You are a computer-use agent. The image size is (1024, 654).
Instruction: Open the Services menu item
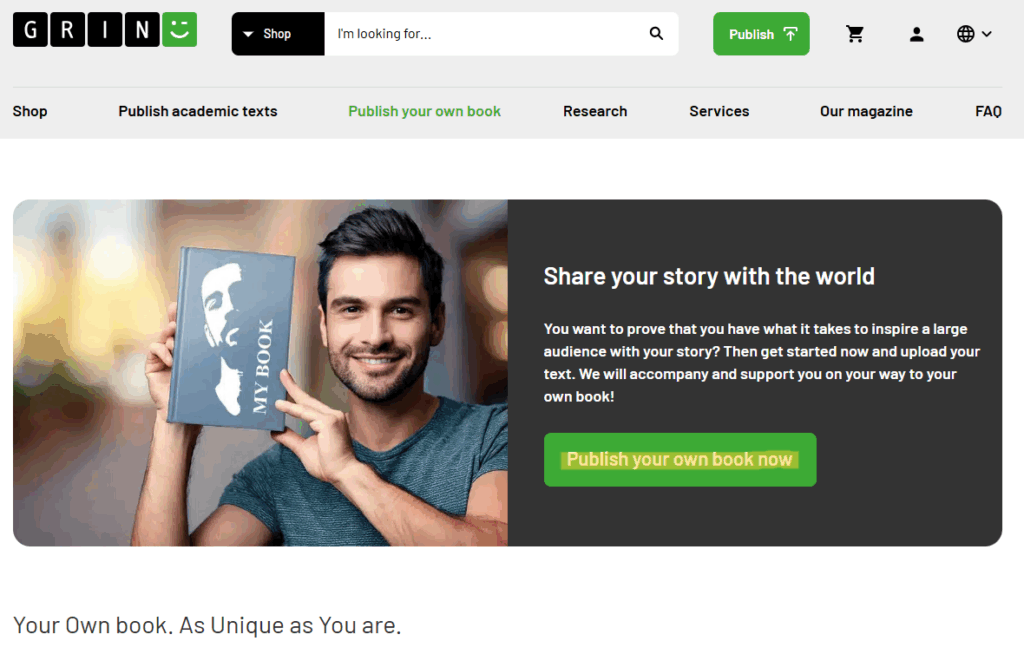[x=719, y=111]
